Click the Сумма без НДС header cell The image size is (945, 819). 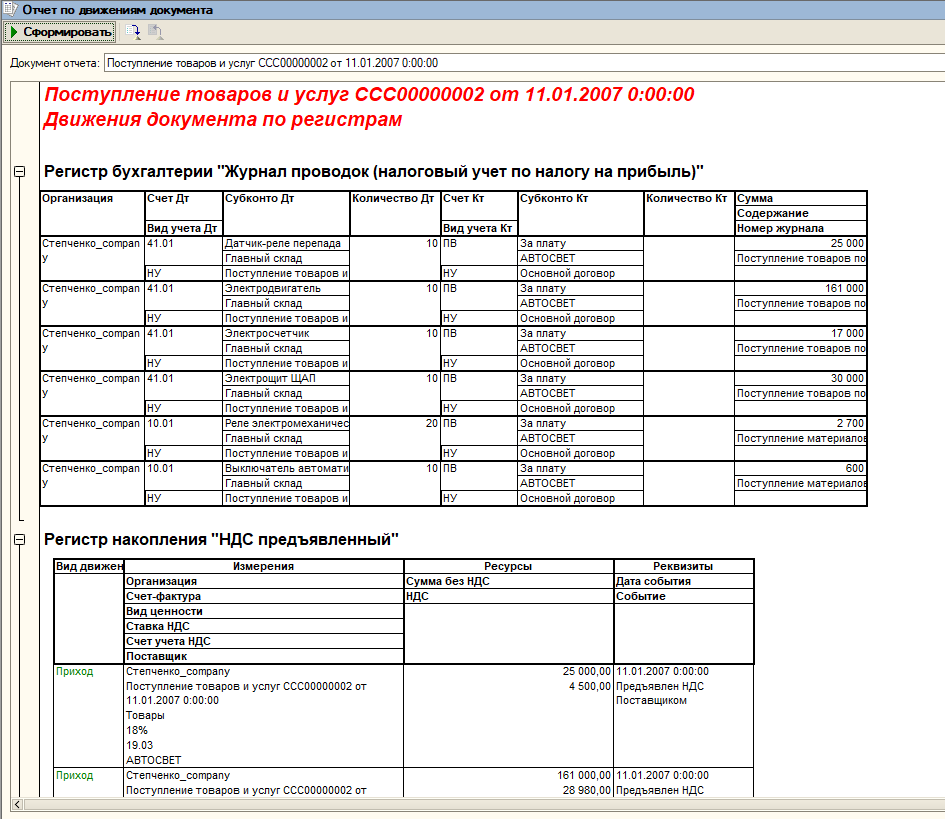pos(508,582)
